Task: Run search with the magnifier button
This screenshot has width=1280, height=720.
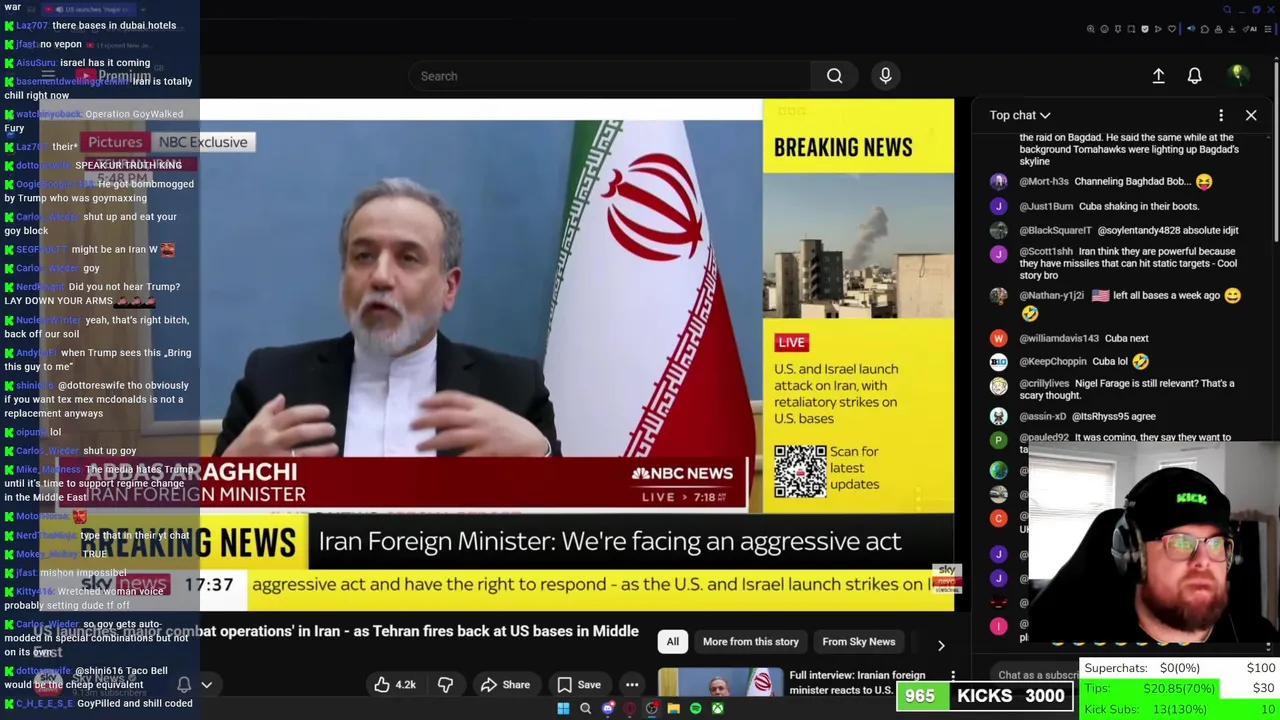Action: tap(834, 76)
